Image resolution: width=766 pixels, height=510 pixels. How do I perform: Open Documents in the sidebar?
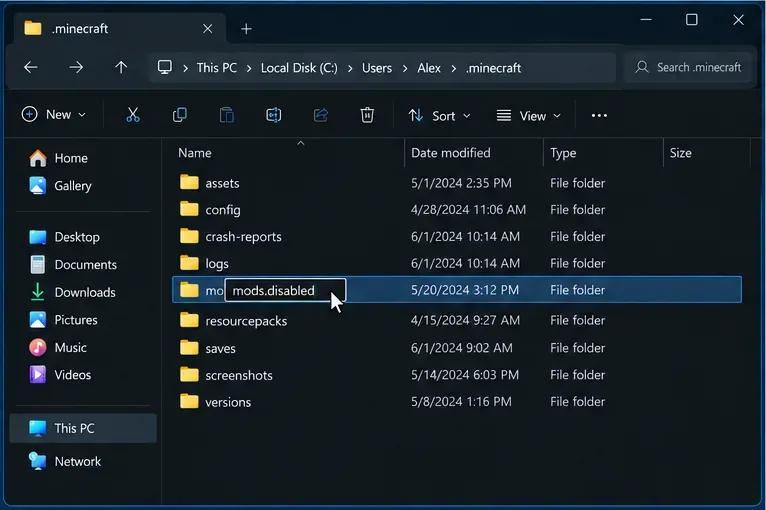[x=73, y=264]
